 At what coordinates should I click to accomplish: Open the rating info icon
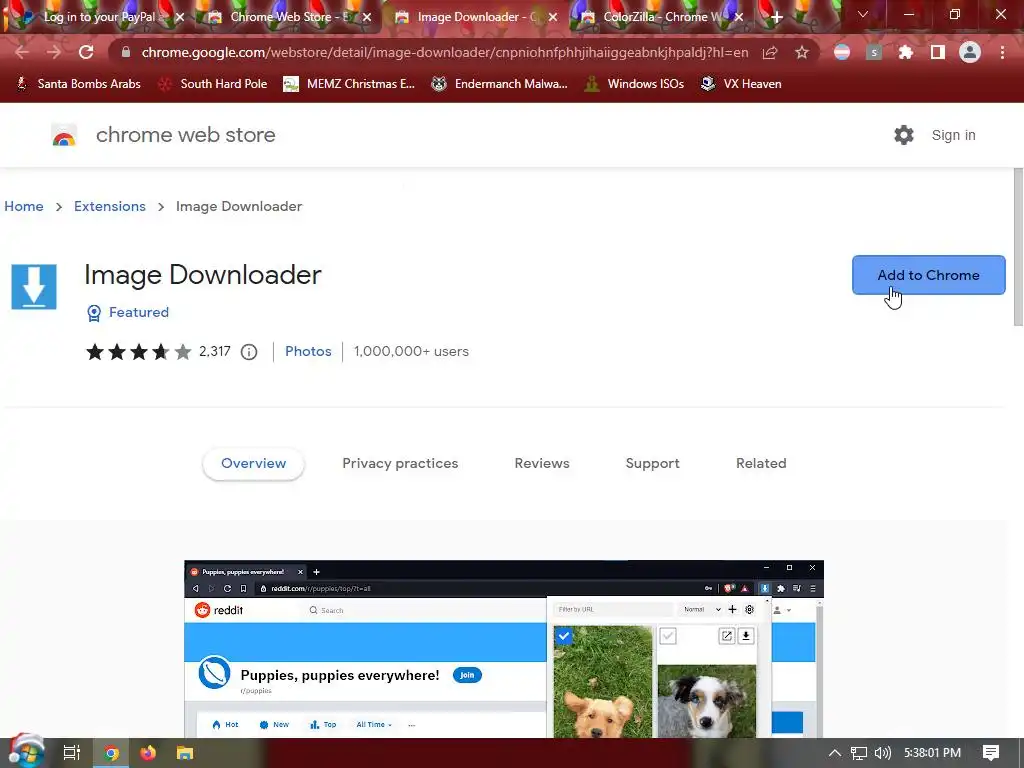coord(249,352)
